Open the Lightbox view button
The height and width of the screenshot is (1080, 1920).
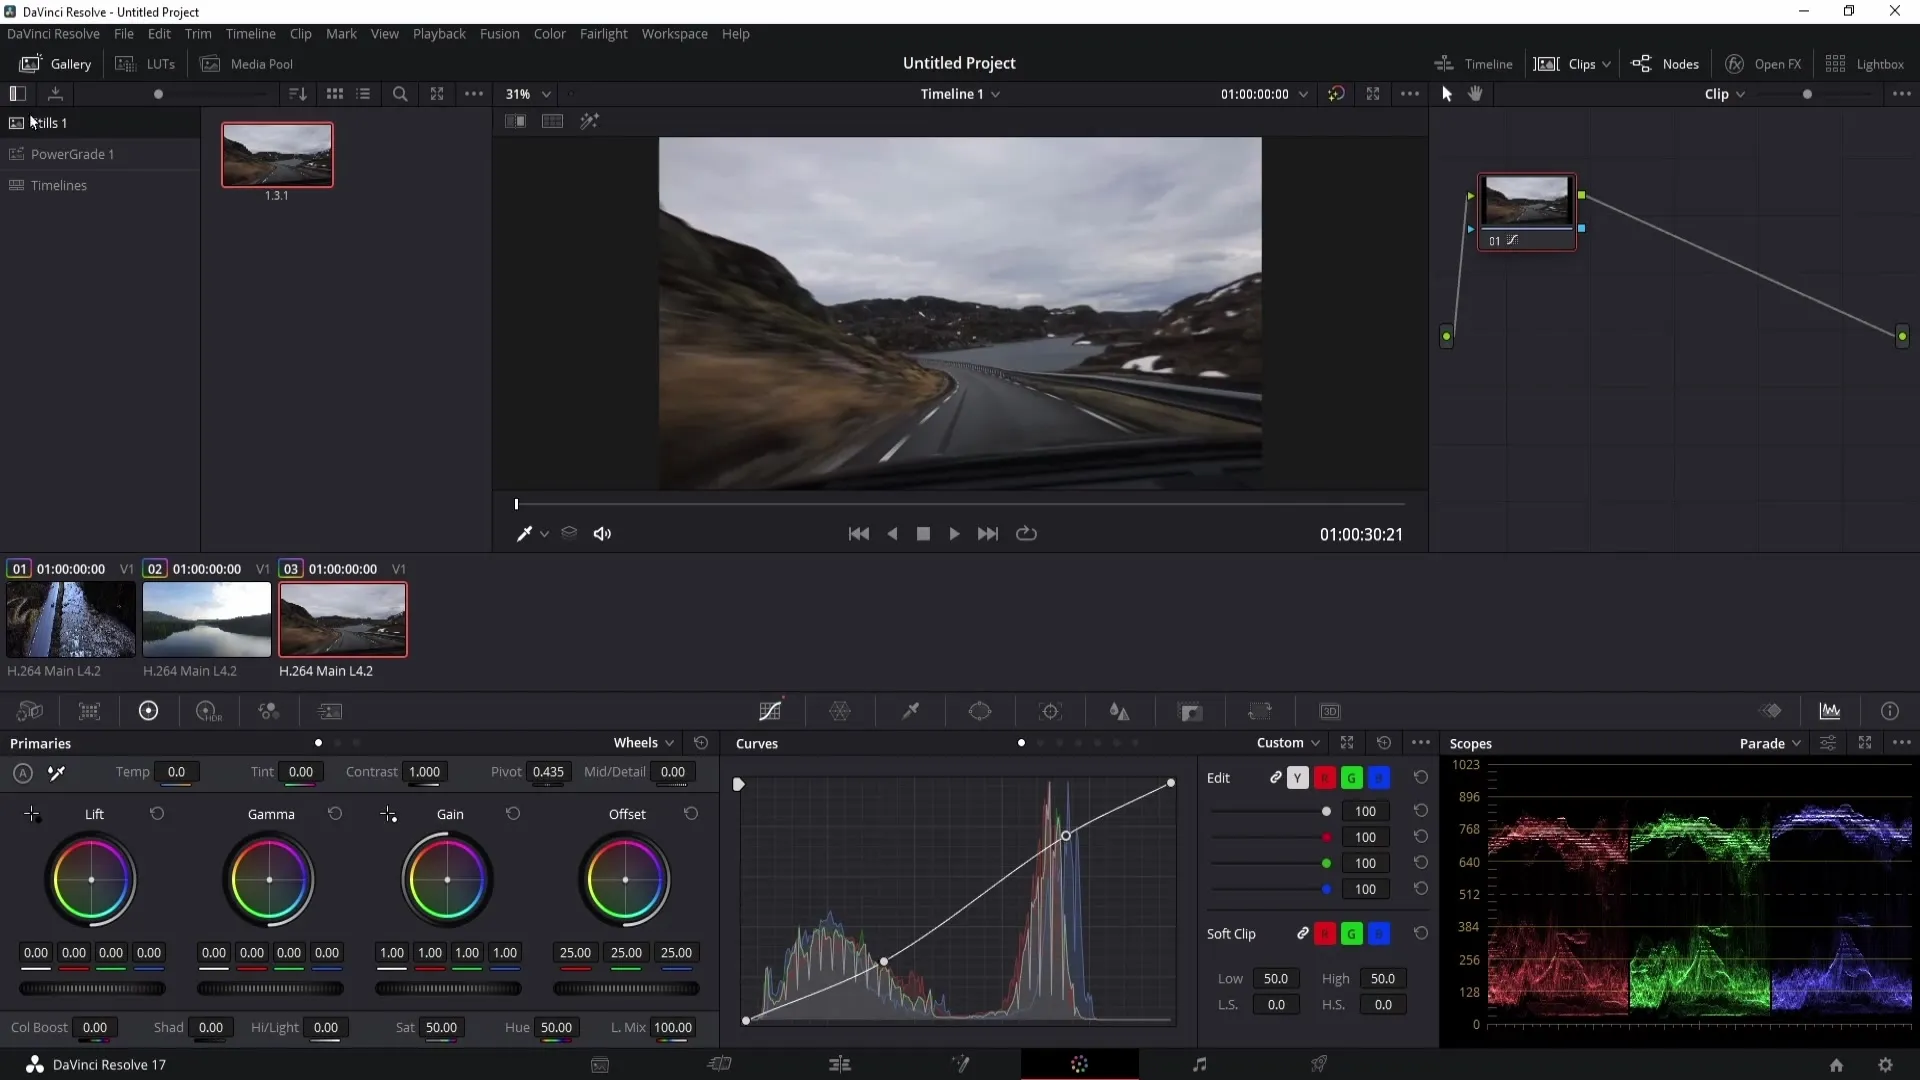tap(1864, 64)
